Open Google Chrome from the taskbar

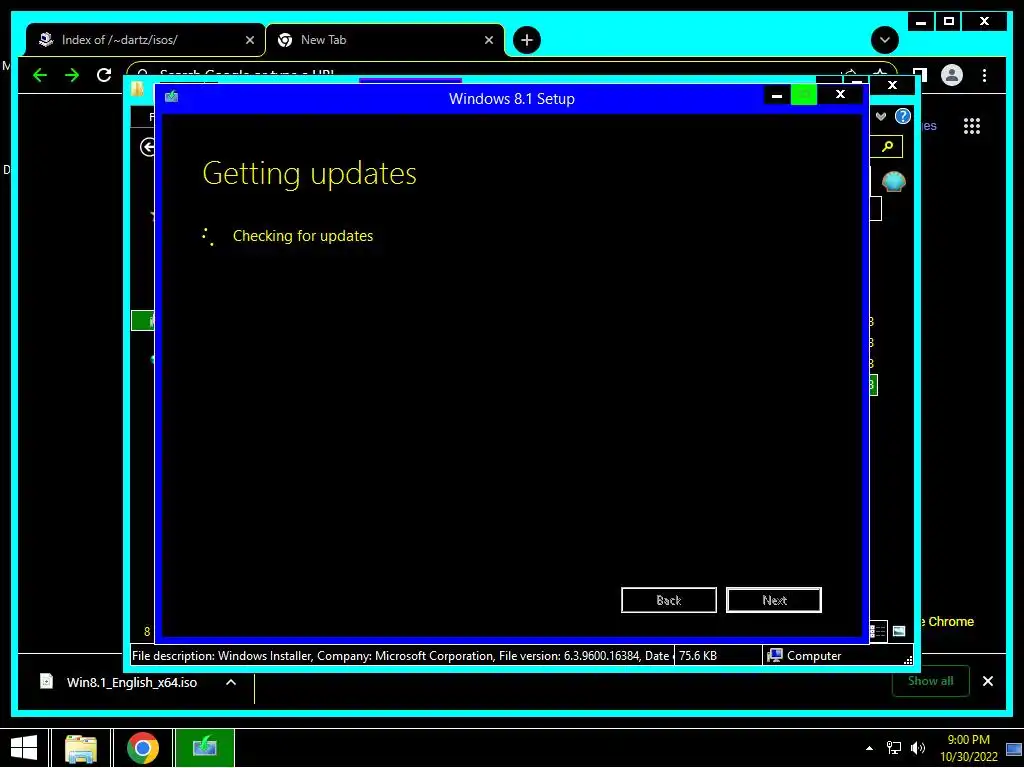click(142, 748)
